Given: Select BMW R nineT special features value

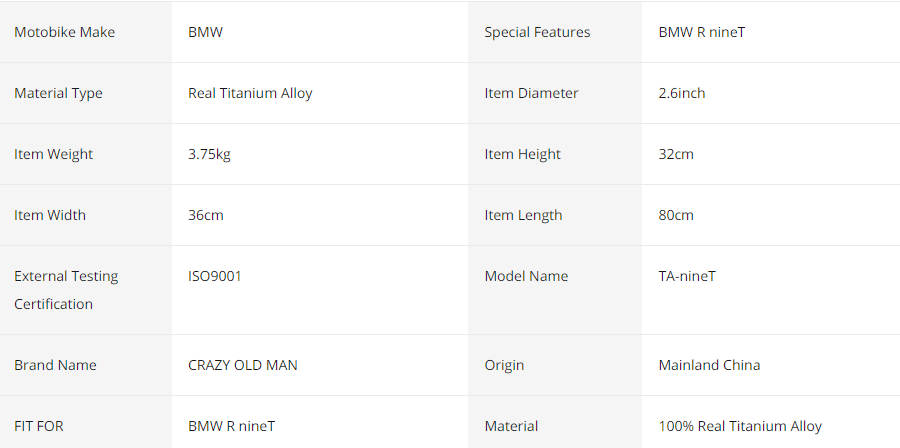Looking at the screenshot, I should click(702, 32).
